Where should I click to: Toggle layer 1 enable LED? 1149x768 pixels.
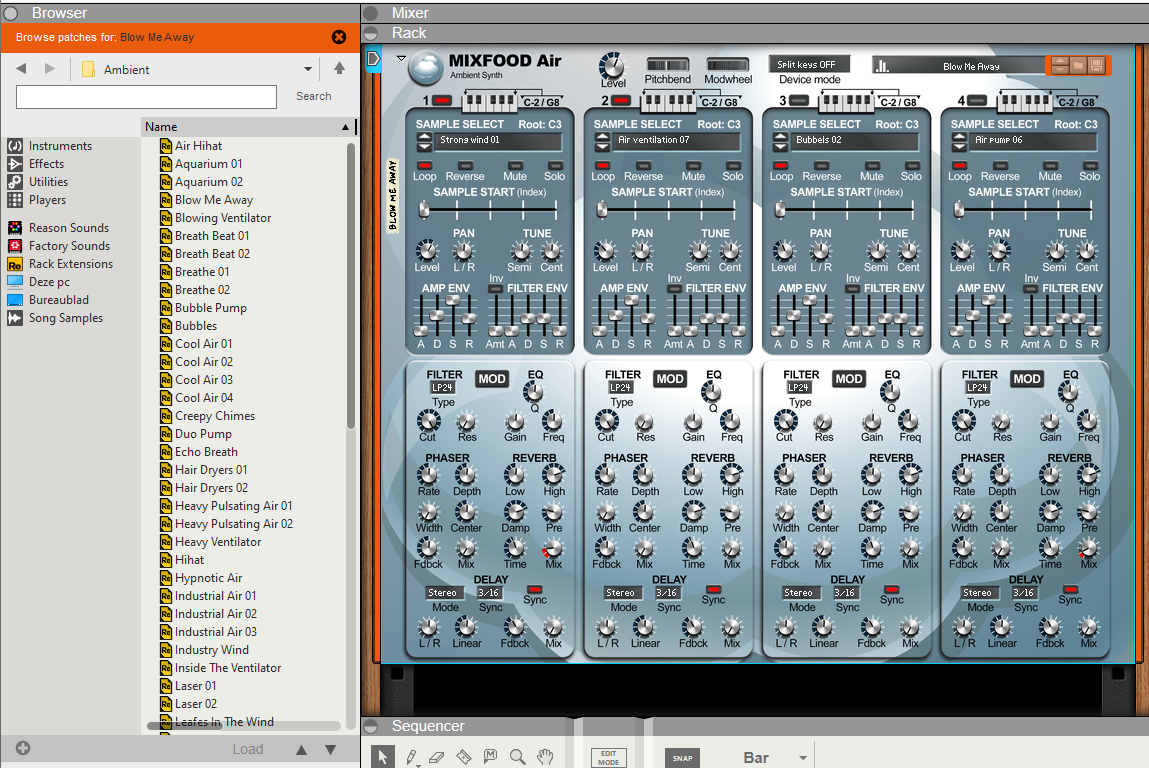point(442,100)
